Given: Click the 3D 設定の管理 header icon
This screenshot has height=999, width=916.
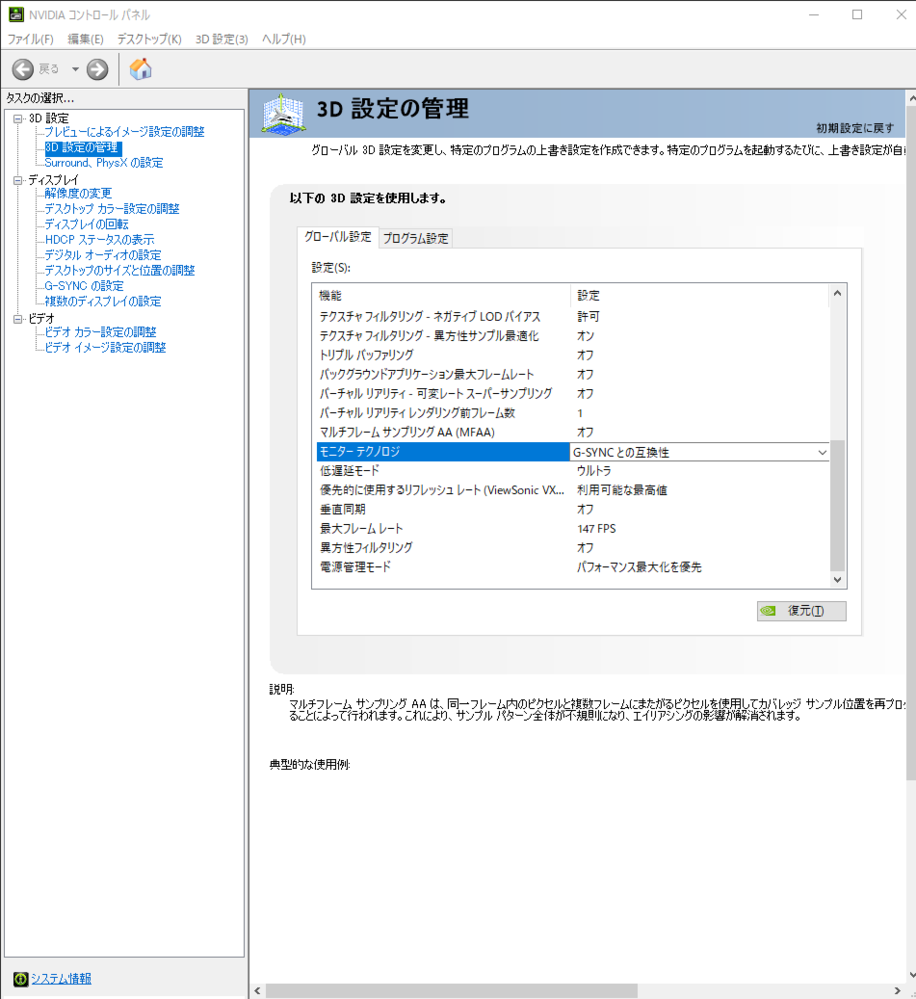Looking at the screenshot, I should (x=283, y=115).
